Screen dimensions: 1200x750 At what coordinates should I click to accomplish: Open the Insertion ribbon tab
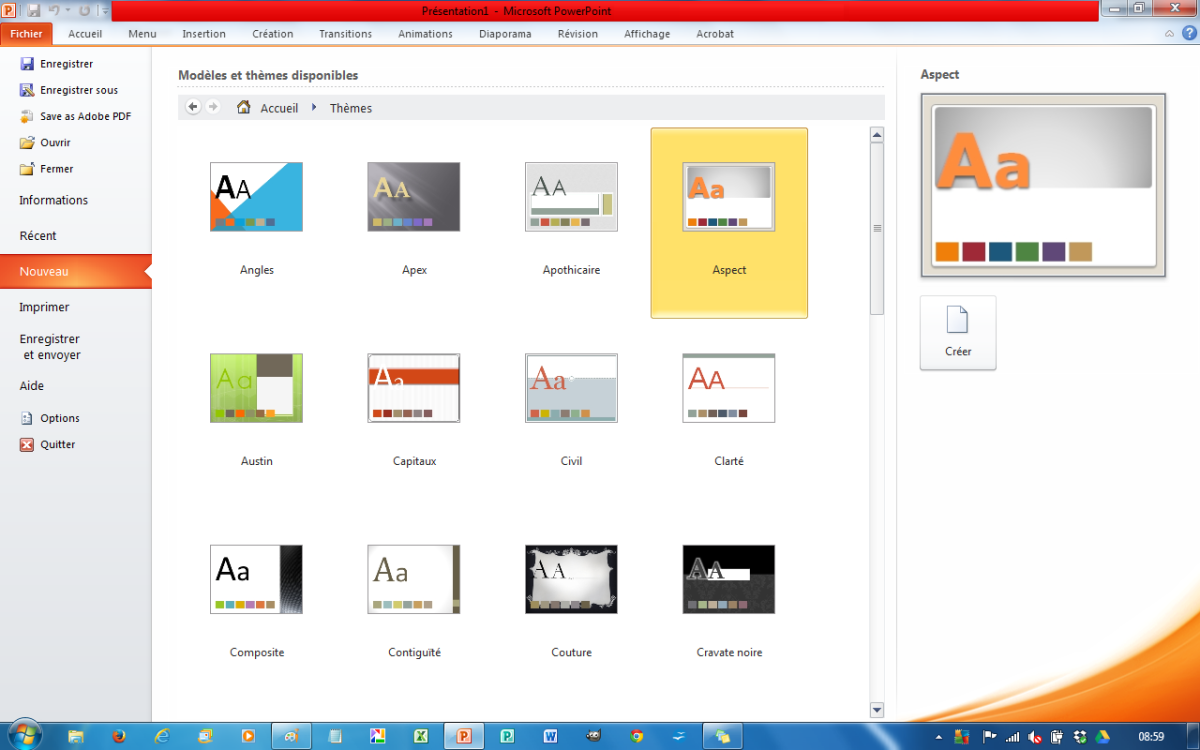[204, 34]
